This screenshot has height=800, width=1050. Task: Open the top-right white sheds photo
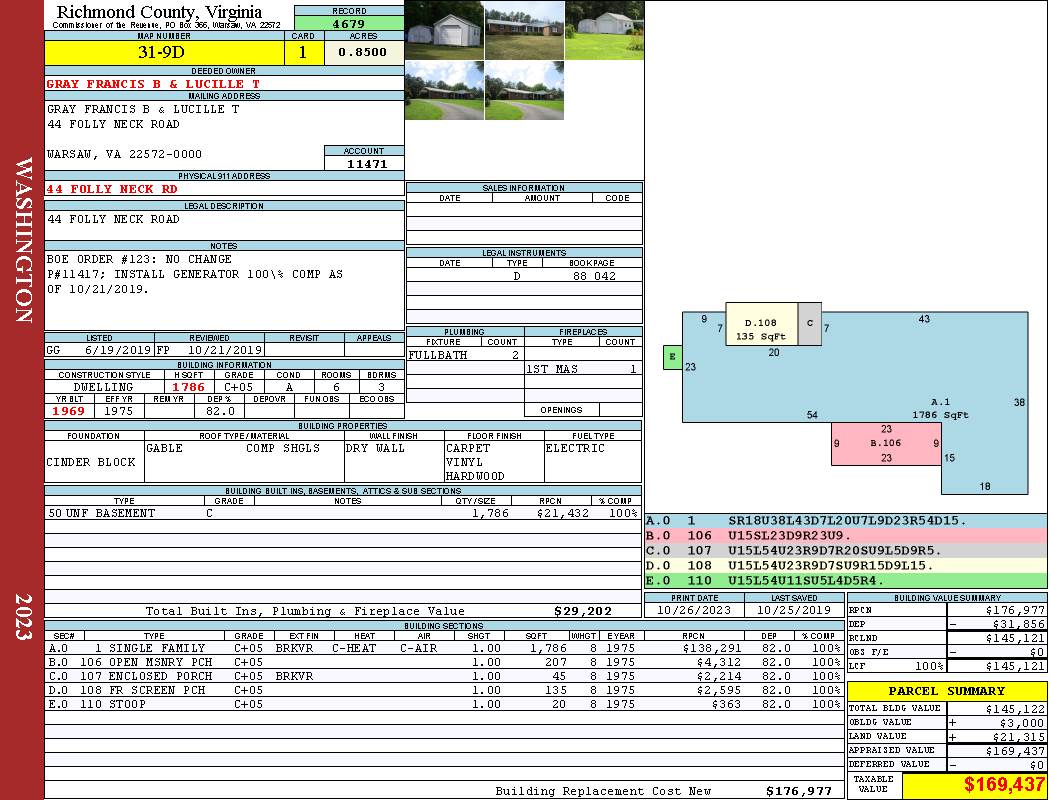tap(604, 30)
